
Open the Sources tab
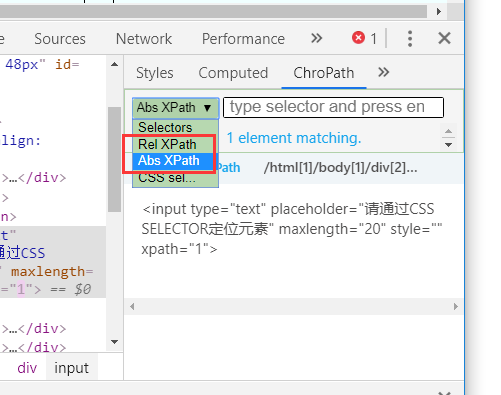tap(60, 39)
